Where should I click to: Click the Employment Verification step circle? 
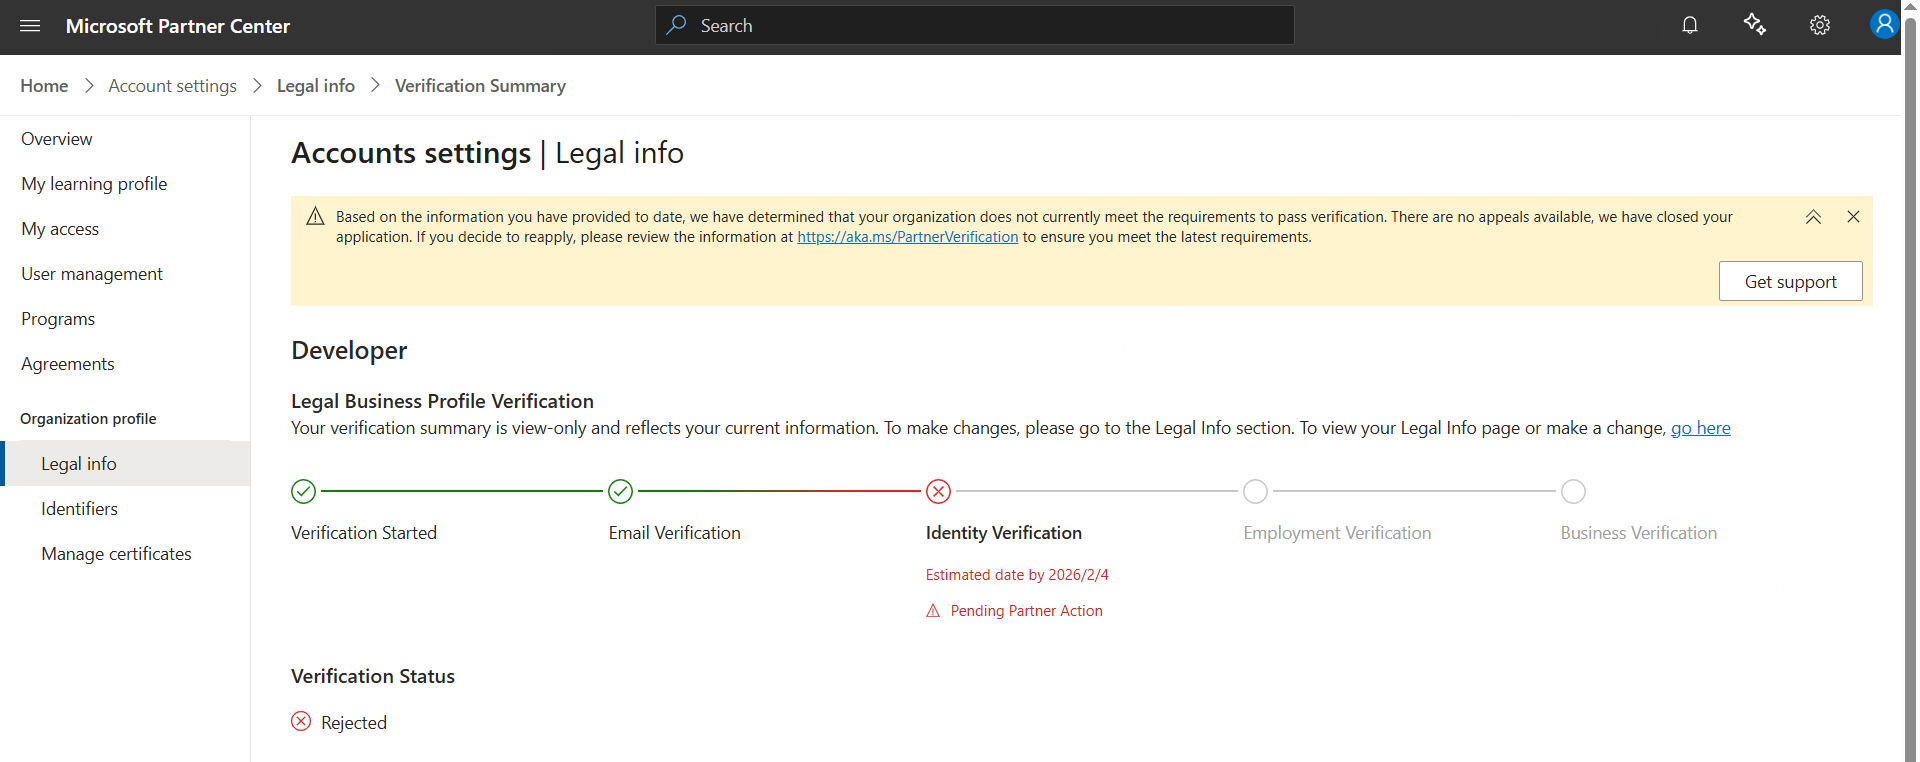click(x=1255, y=491)
